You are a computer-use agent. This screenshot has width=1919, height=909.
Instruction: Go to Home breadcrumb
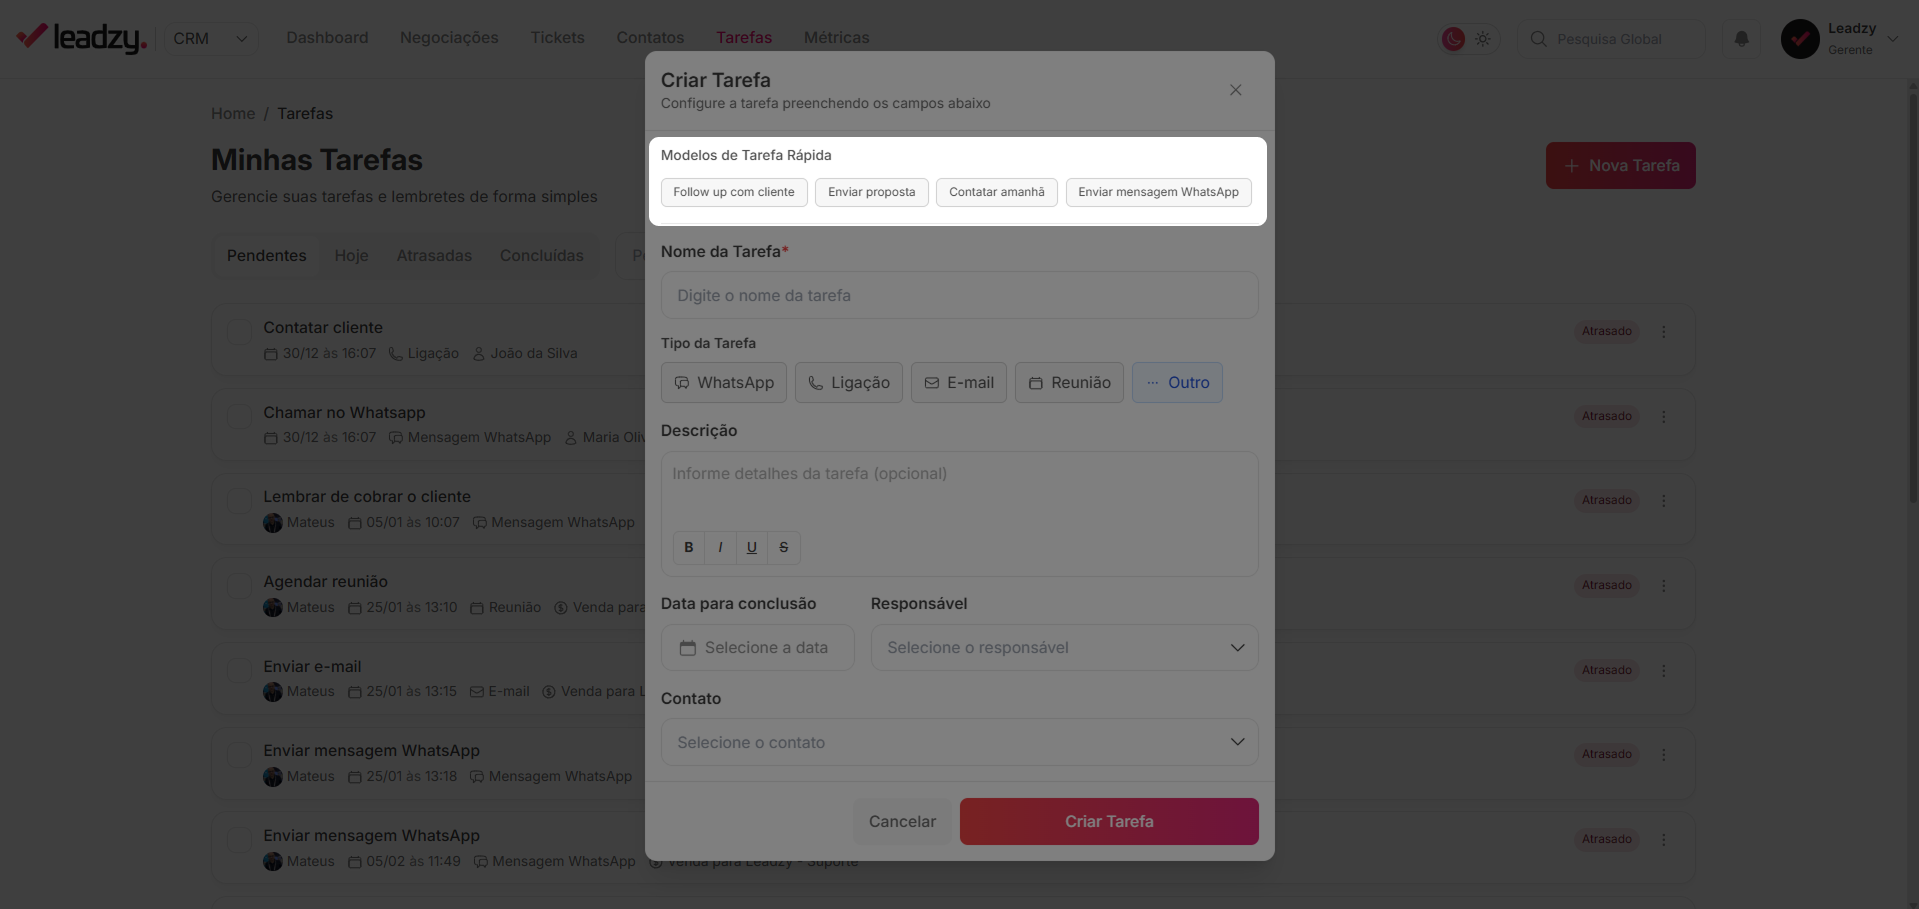click(233, 113)
